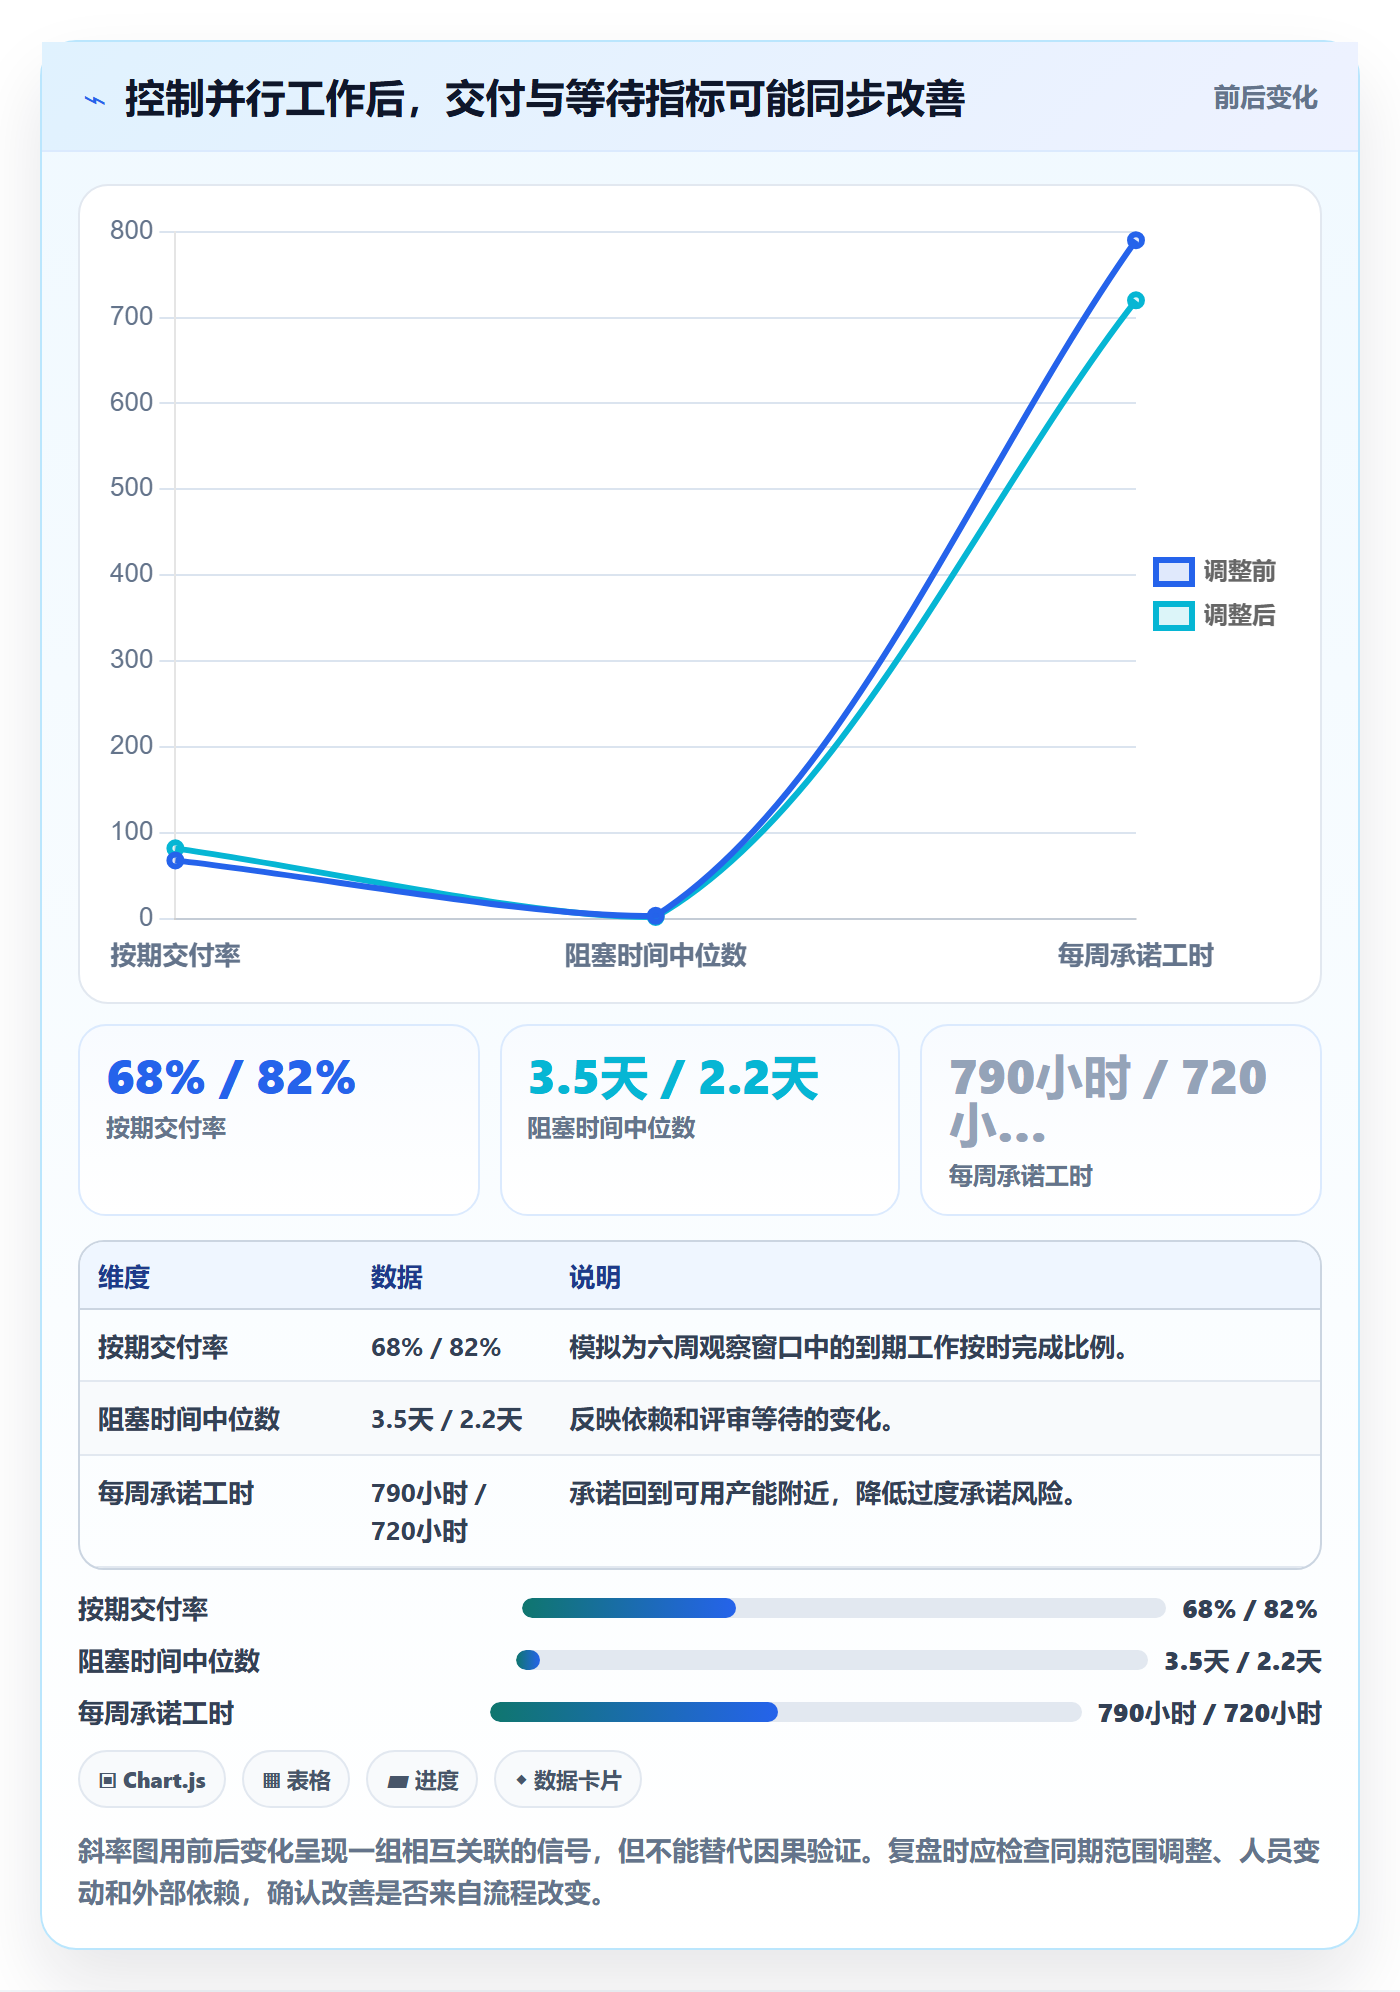This screenshot has width=1400, height=1992.
Task: Click the 800 y-axis tick label
Action: (131, 231)
